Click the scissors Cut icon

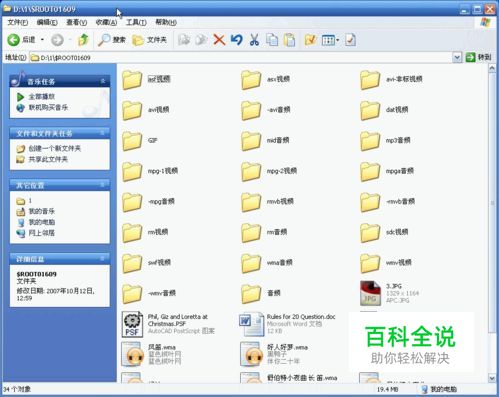(254, 40)
